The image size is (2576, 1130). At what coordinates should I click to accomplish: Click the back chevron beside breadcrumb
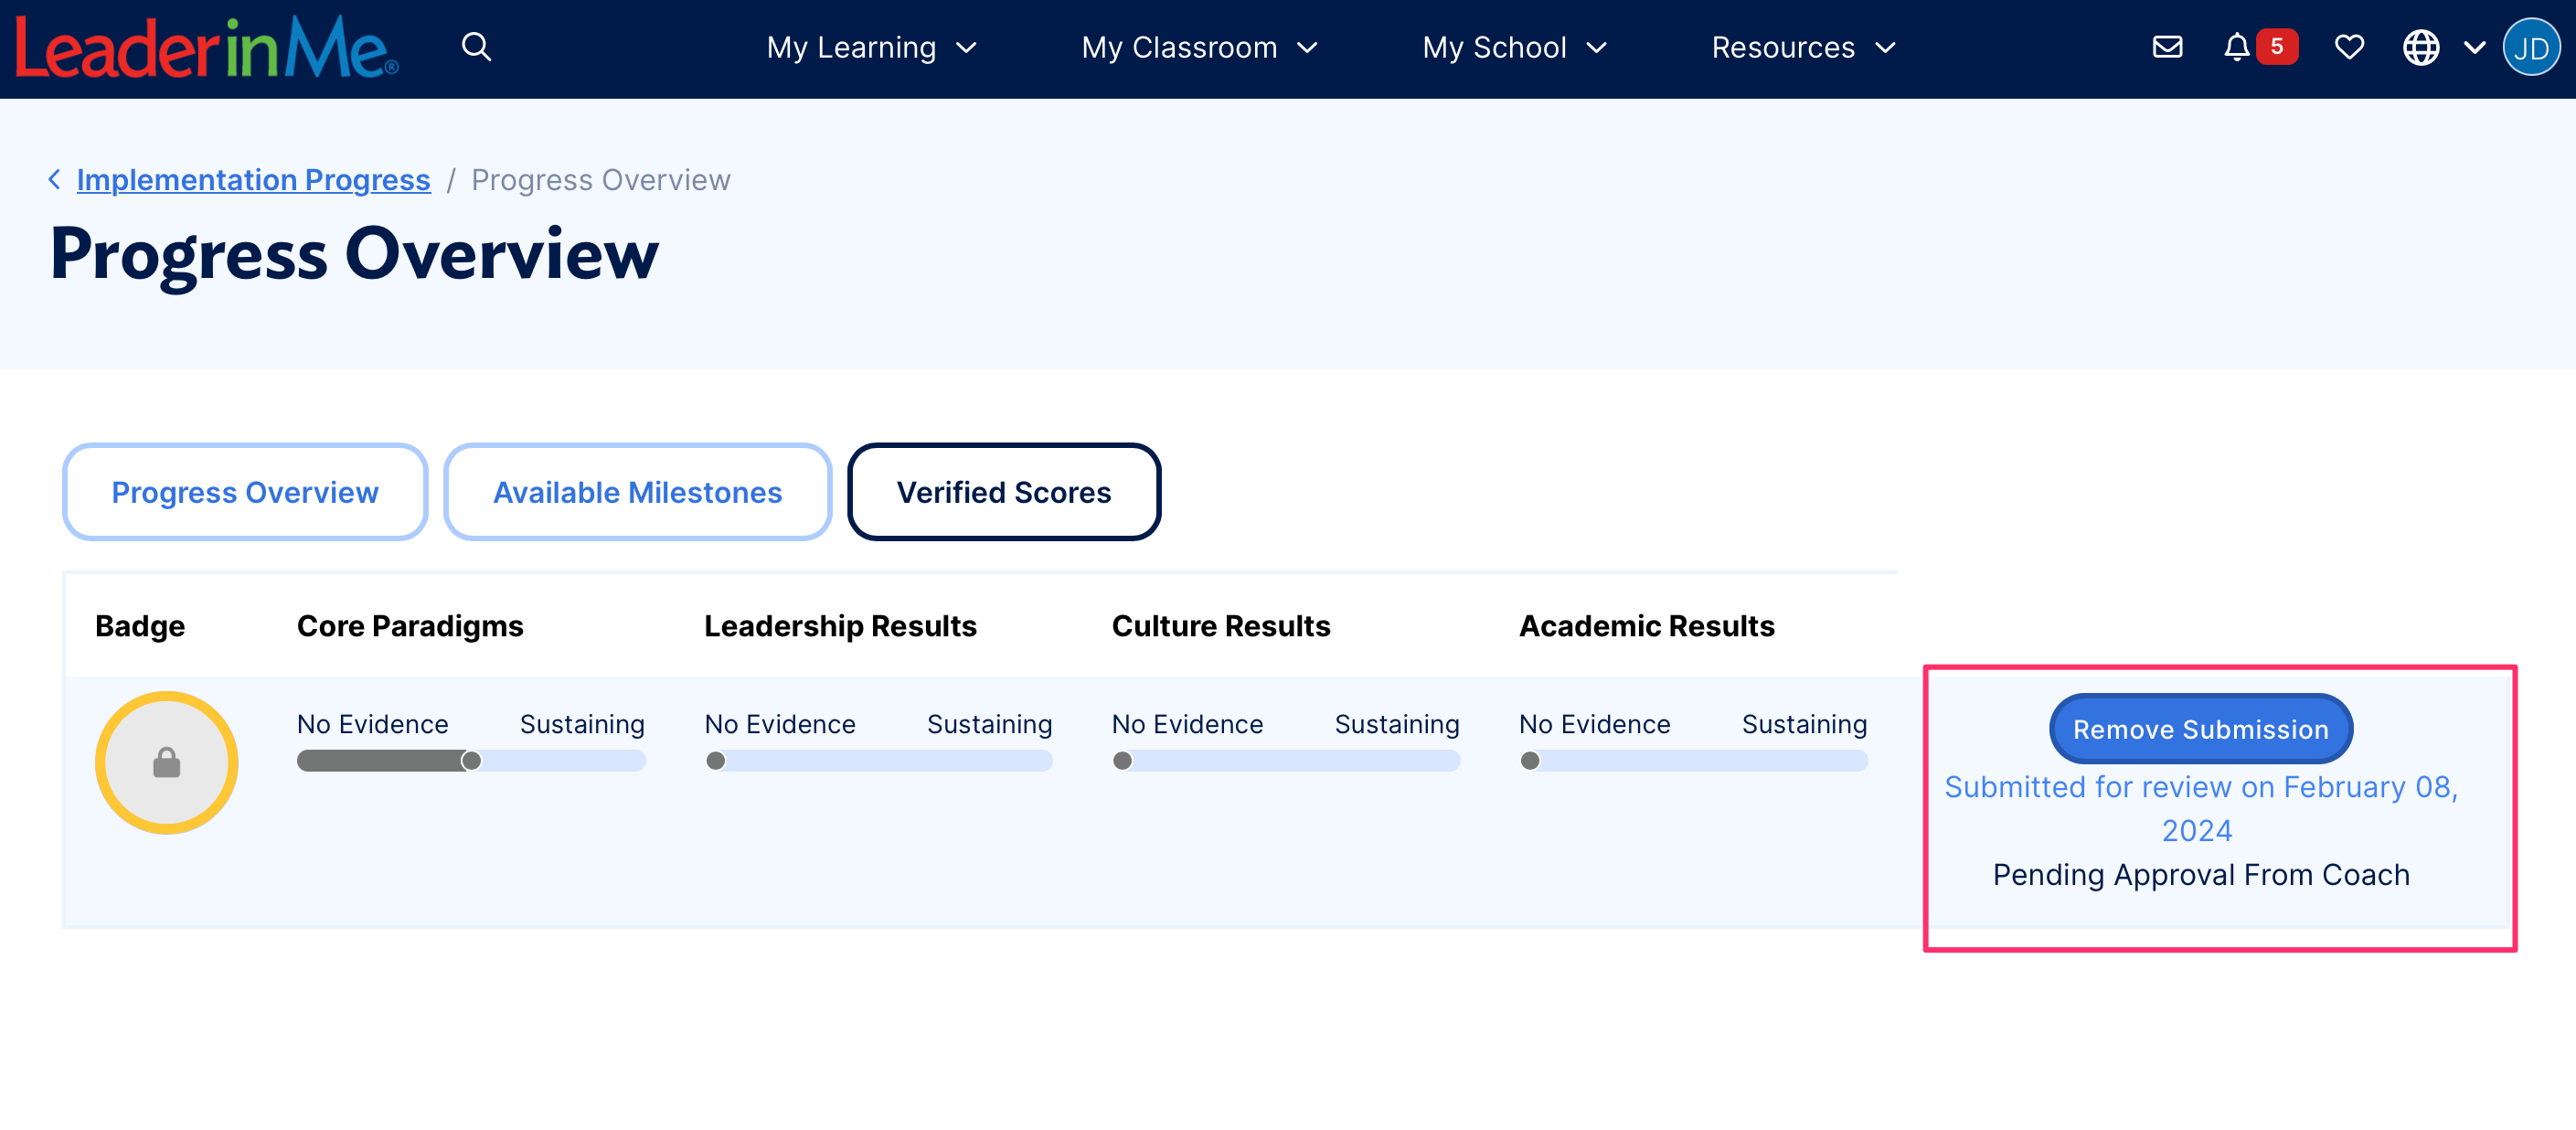[x=54, y=179]
